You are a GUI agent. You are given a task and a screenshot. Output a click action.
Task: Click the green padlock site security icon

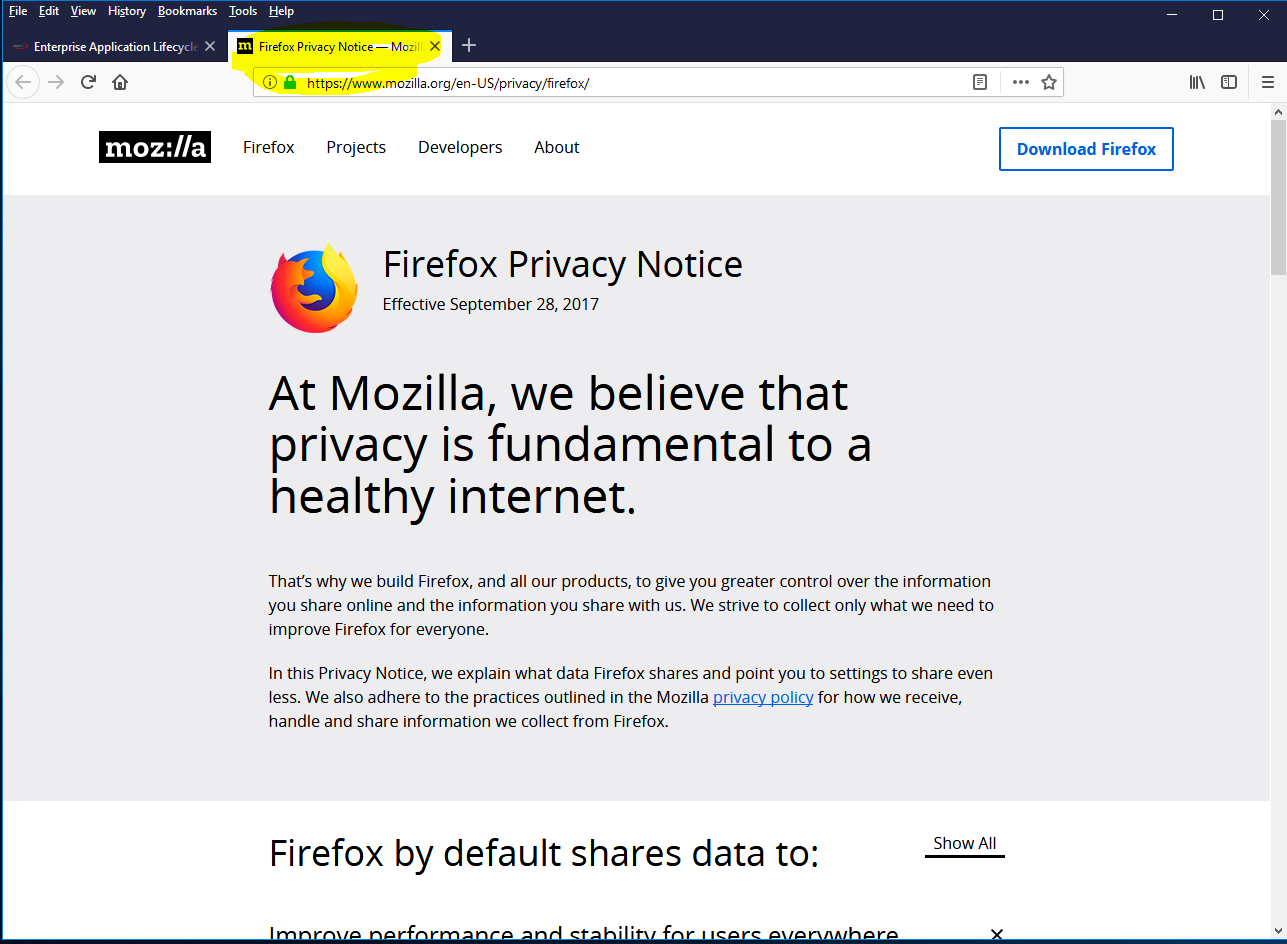(290, 83)
